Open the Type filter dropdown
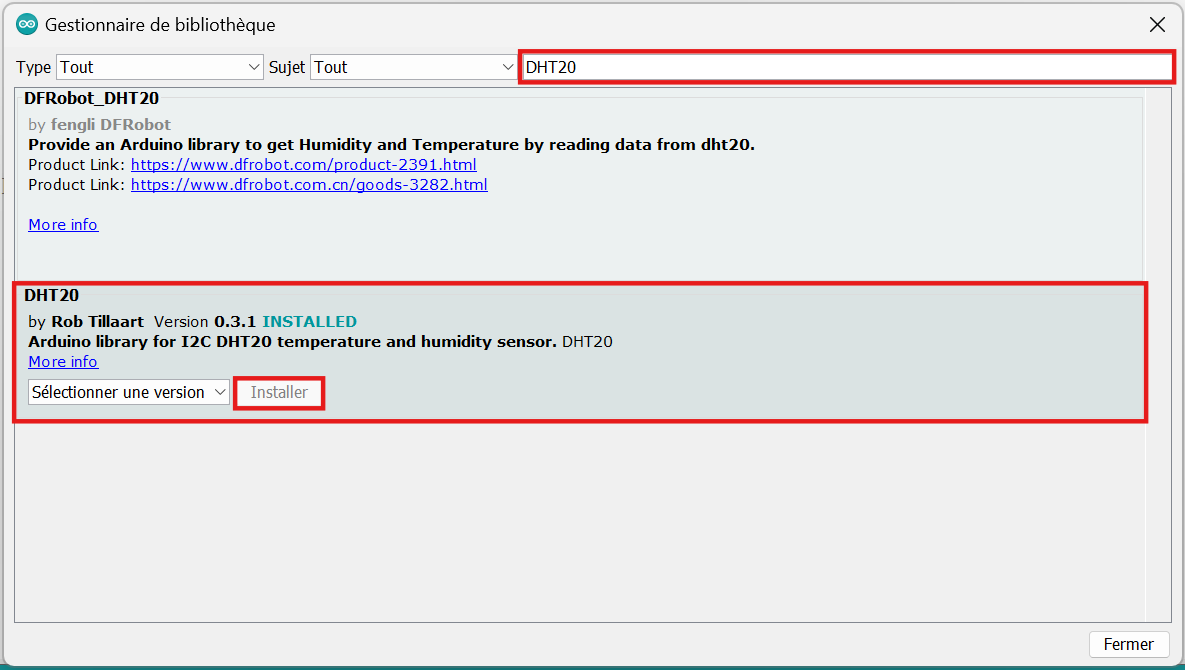Image resolution: width=1185 pixels, height=670 pixels. pyautogui.click(x=159, y=67)
